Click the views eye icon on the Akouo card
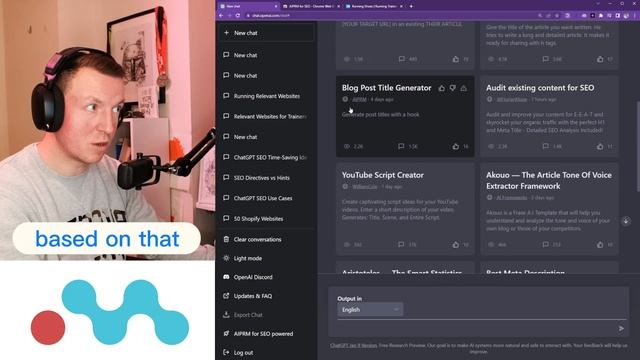640x360 pixels. 491,244
